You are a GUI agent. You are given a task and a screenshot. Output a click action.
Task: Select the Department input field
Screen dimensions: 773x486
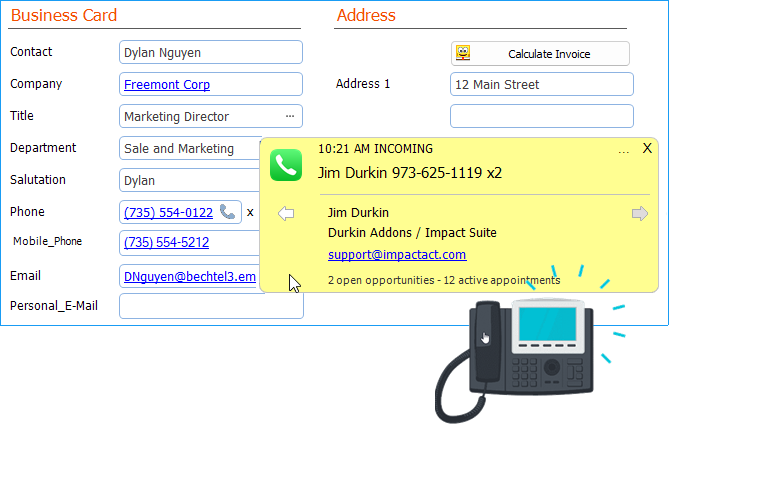[188, 148]
